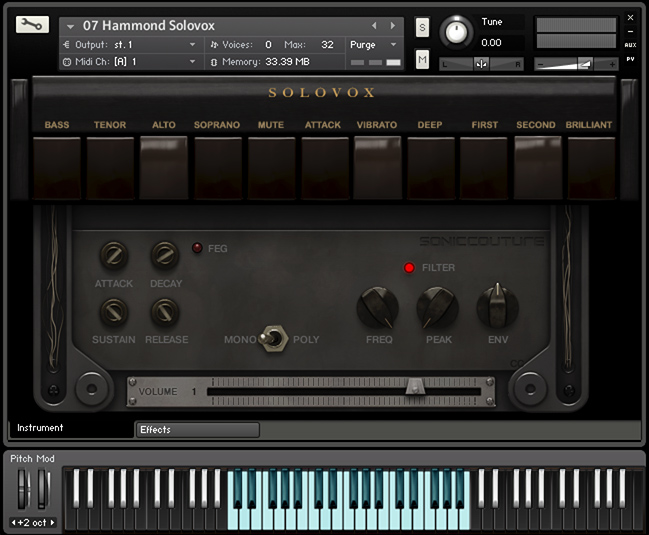This screenshot has height=535, width=649.
Task: Click the Max voices value 32
Action: (x=327, y=45)
